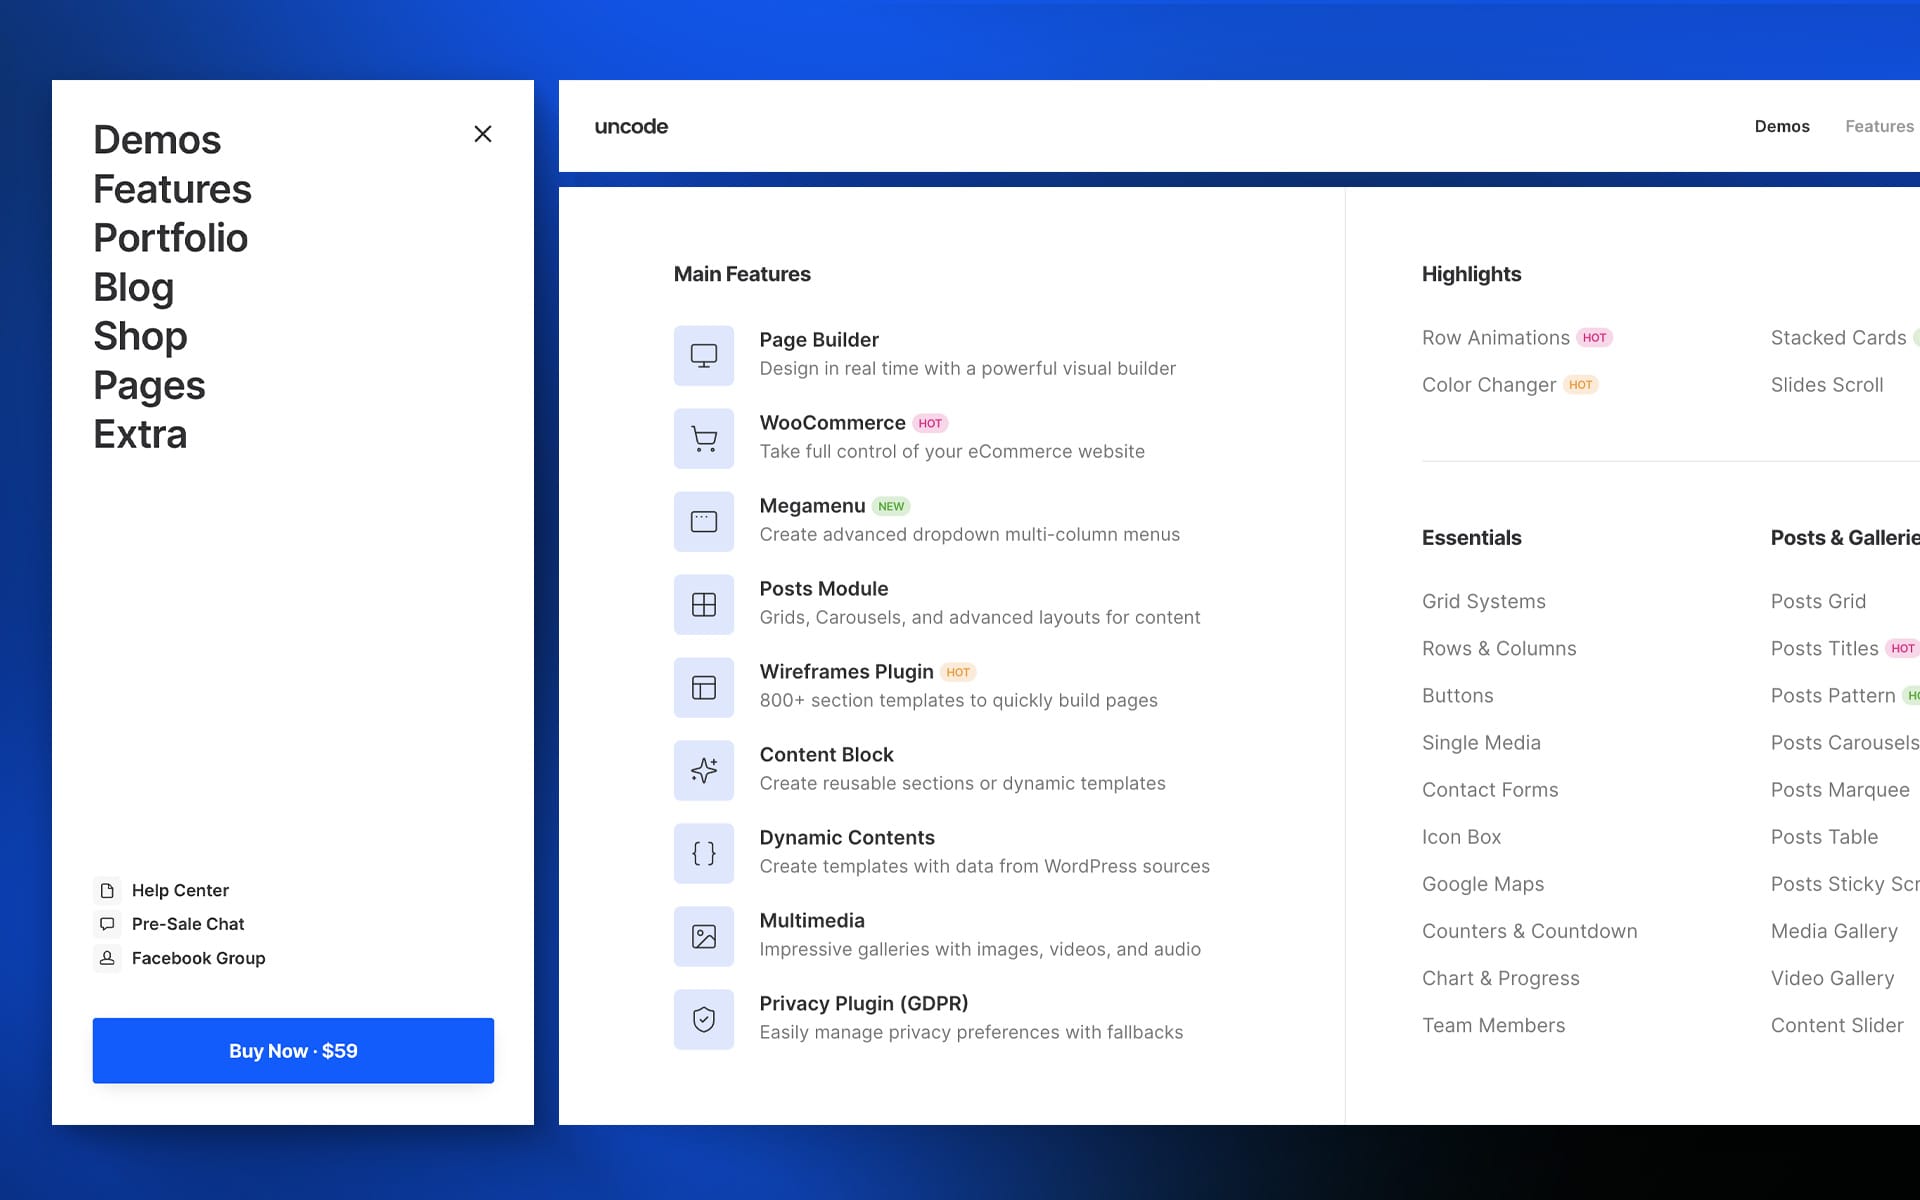Open the Multimedia feature title

point(812,921)
